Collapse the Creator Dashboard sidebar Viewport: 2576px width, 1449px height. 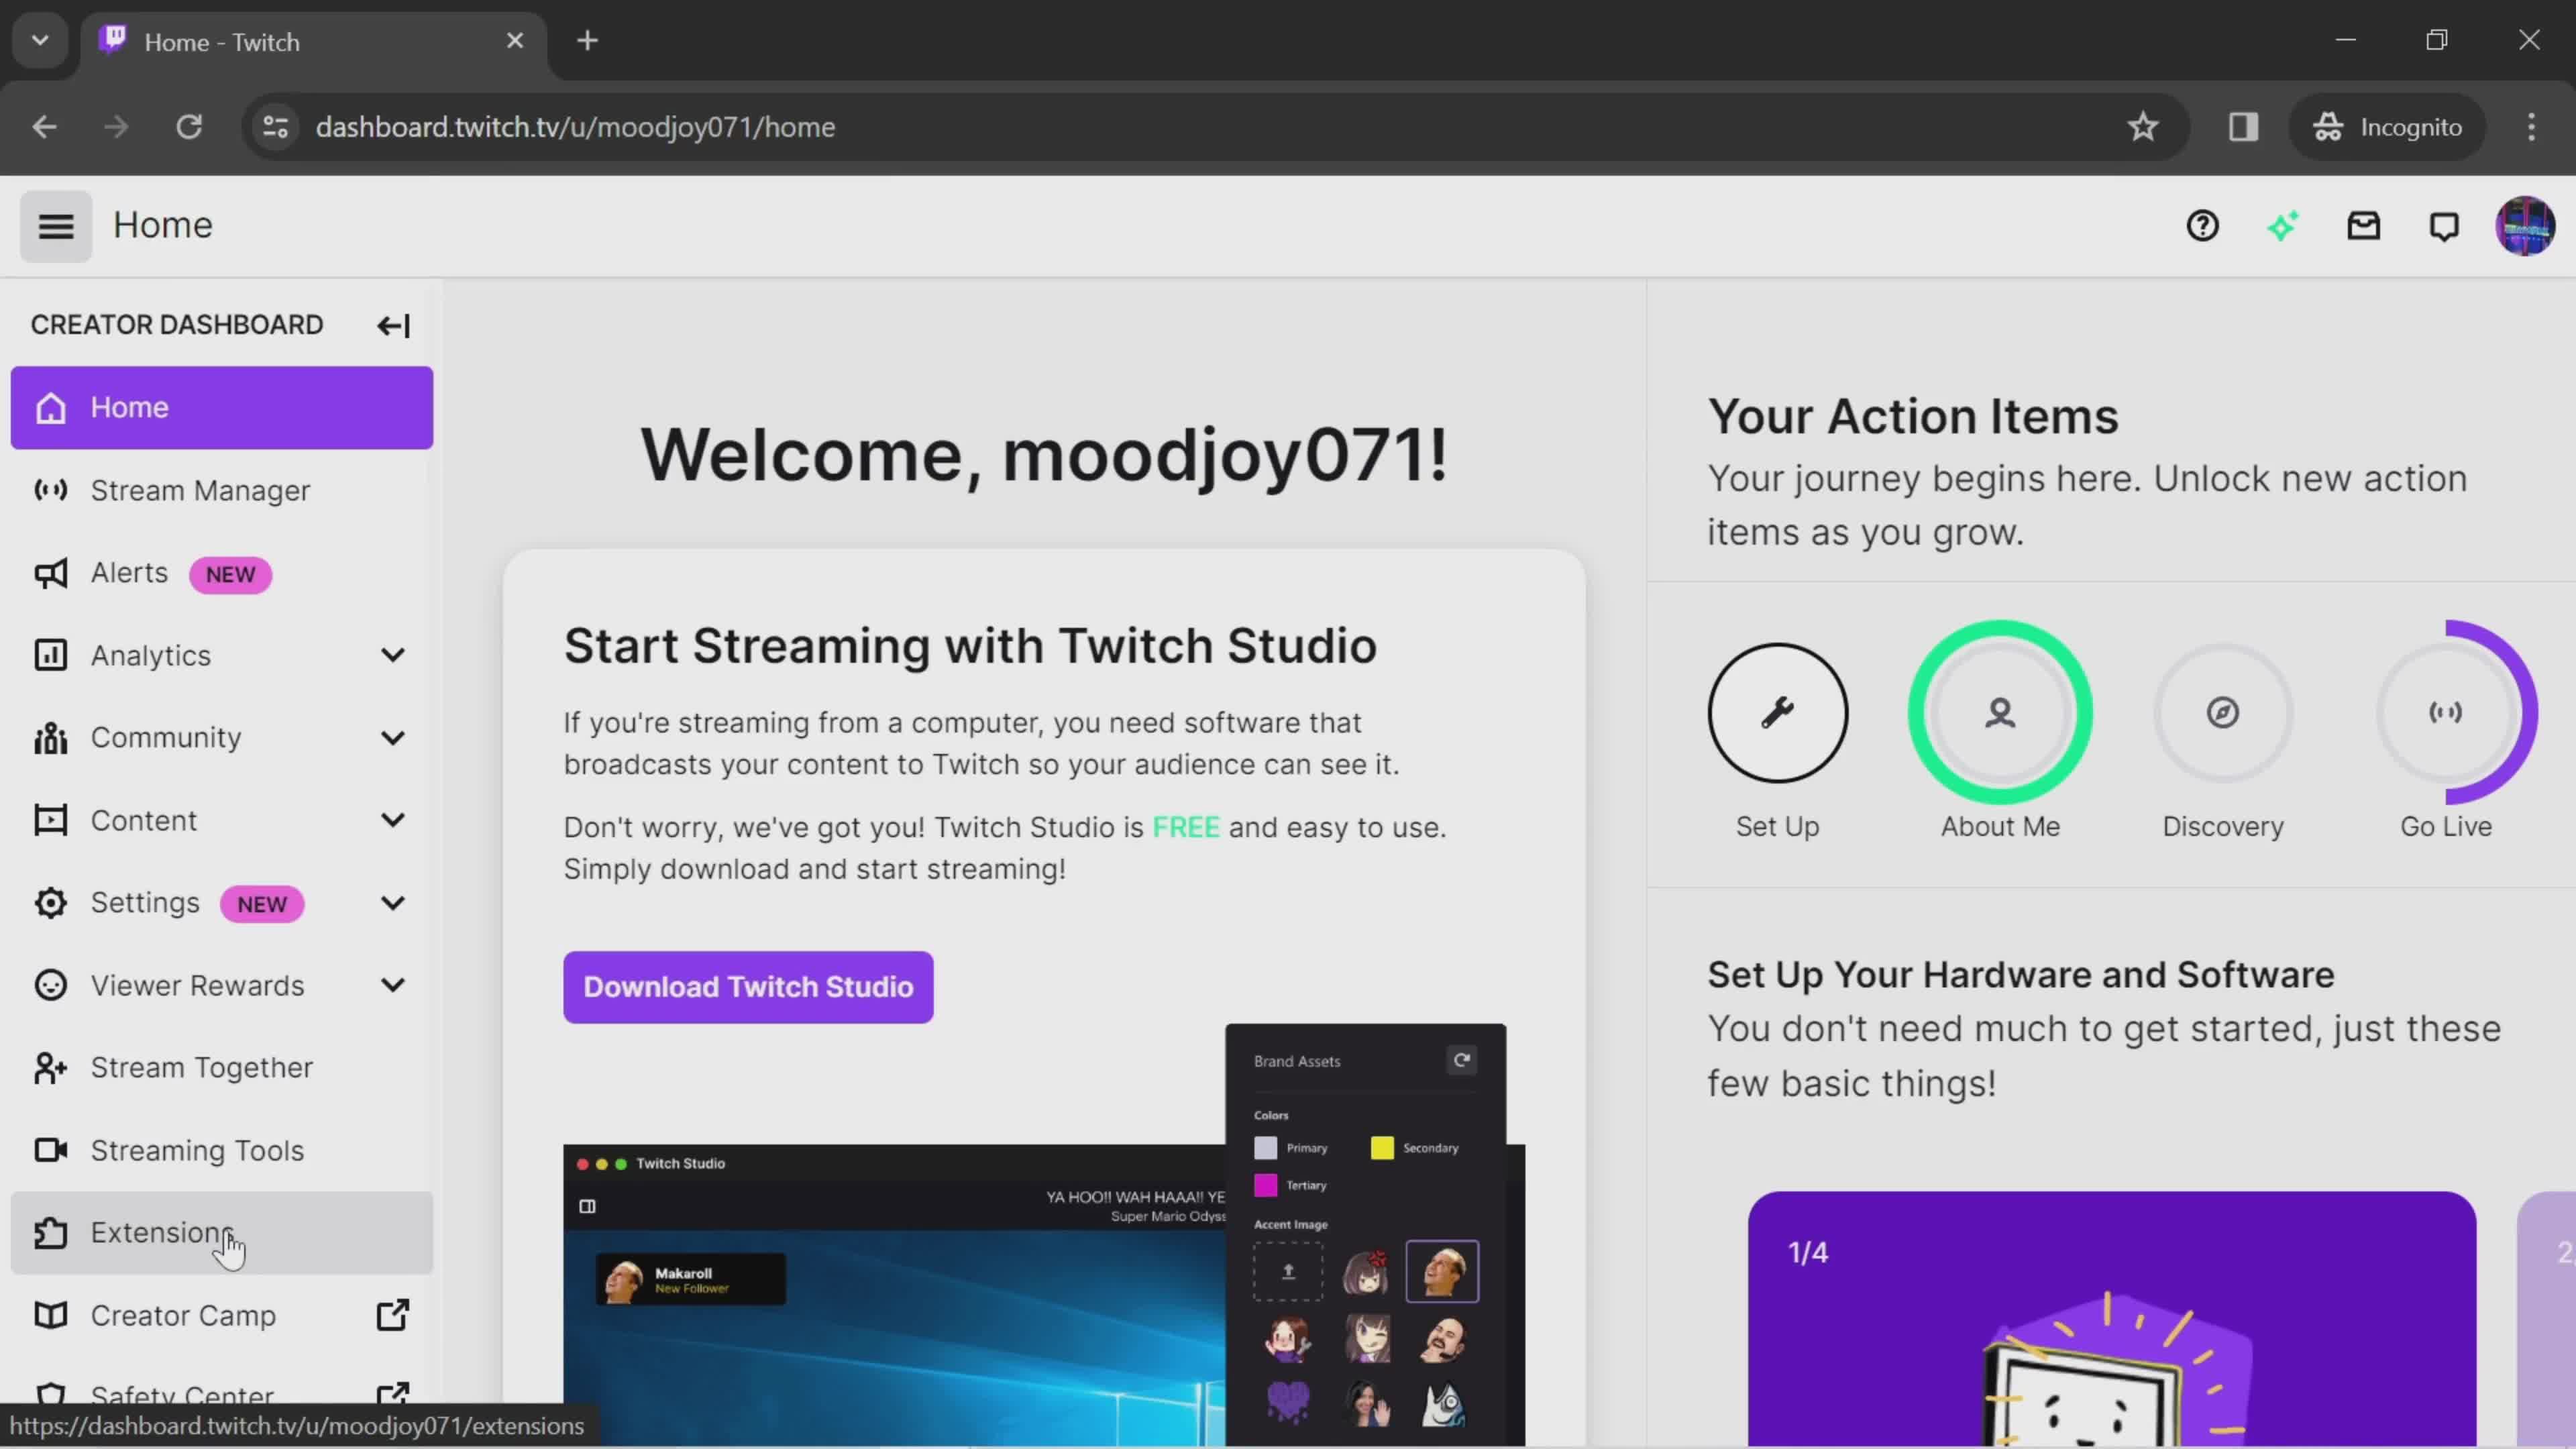click(393, 325)
